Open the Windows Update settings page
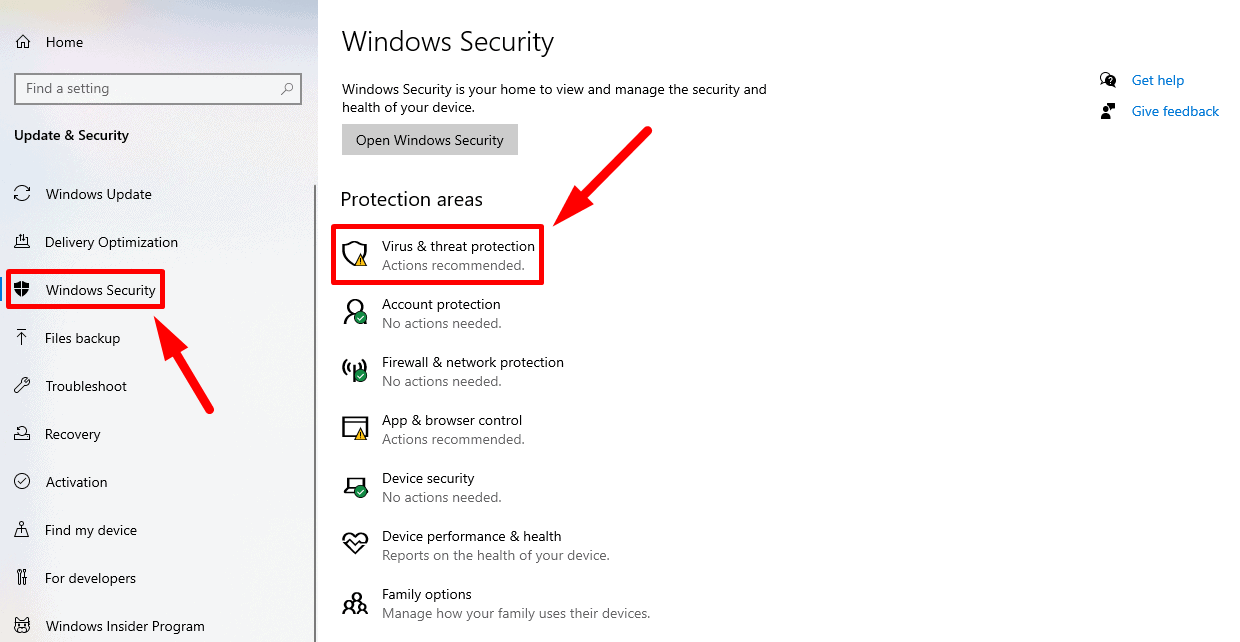The width and height of the screenshot is (1240, 642). point(98,194)
